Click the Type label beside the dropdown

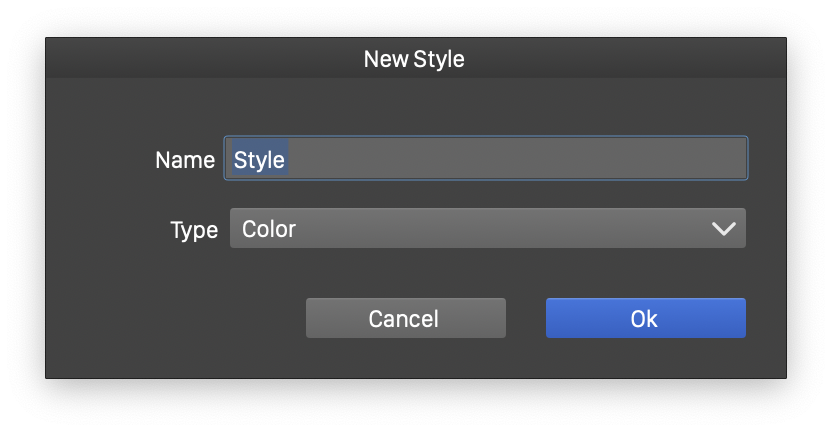tap(194, 230)
